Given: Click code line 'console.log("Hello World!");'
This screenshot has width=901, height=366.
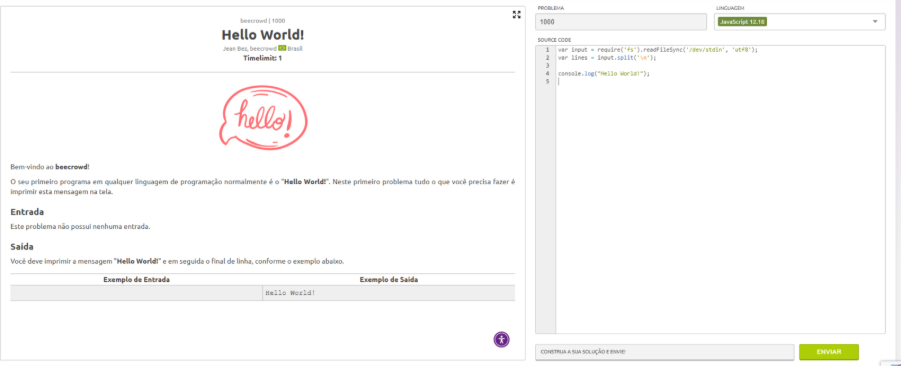Looking at the screenshot, I should point(603,74).
